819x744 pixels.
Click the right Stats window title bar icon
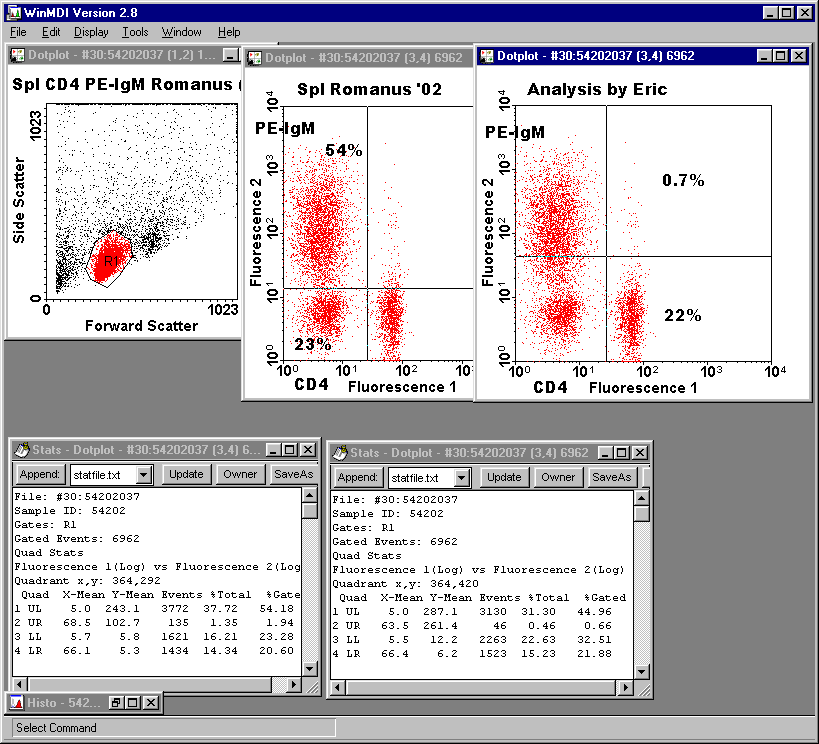click(340, 453)
